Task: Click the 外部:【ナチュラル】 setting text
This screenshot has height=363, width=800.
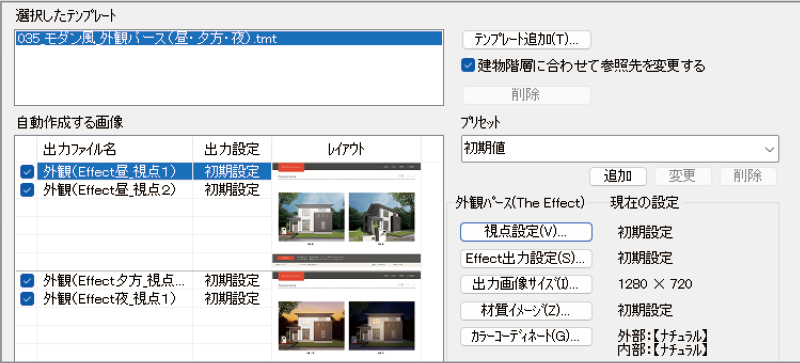Action: point(662,335)
